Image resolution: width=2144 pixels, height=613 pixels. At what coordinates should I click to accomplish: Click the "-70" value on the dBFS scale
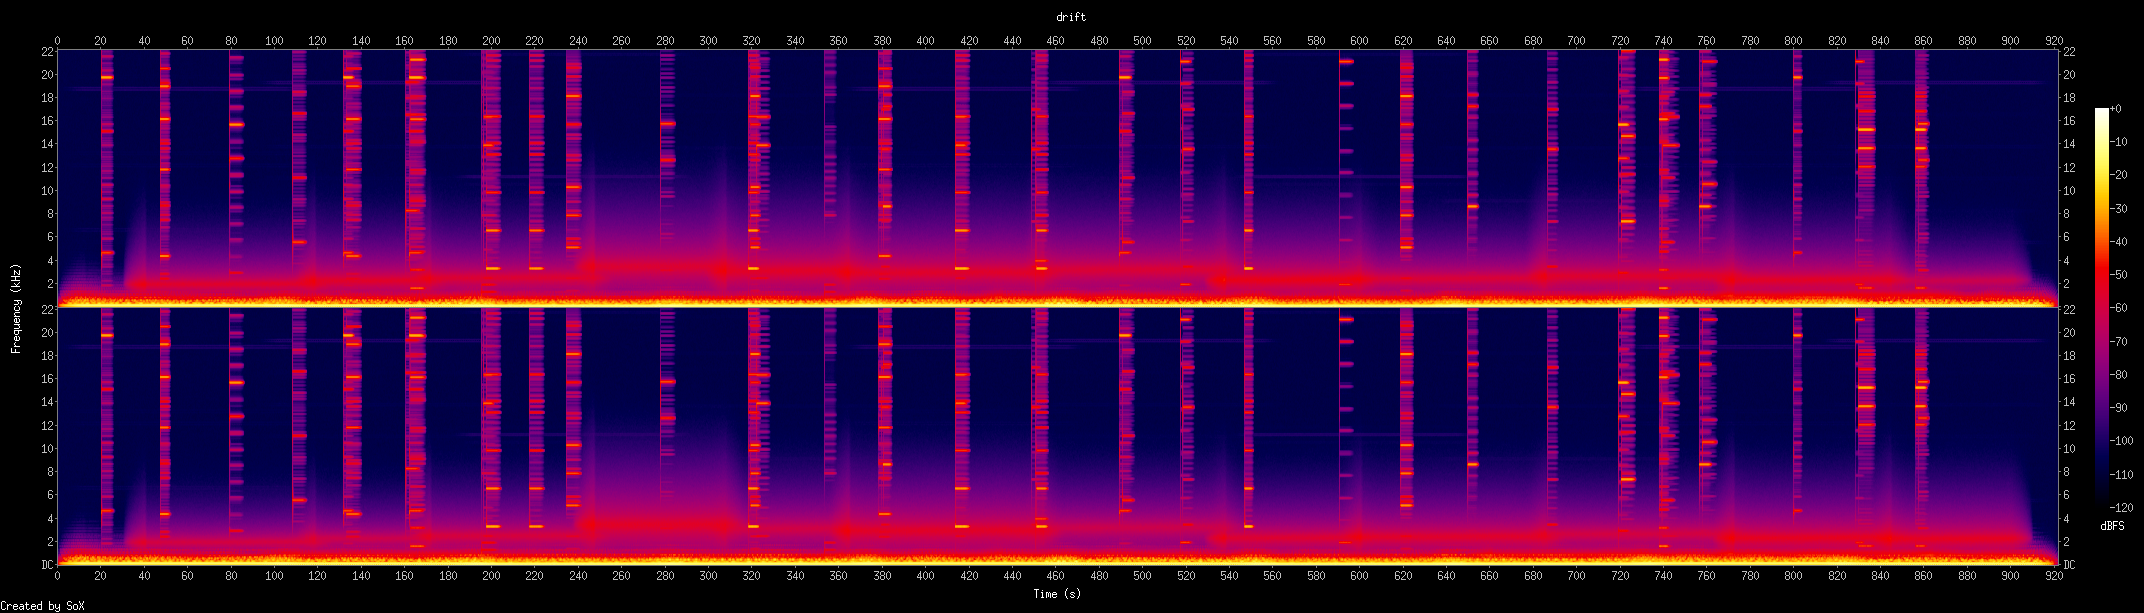click(x=2119, y=342)
